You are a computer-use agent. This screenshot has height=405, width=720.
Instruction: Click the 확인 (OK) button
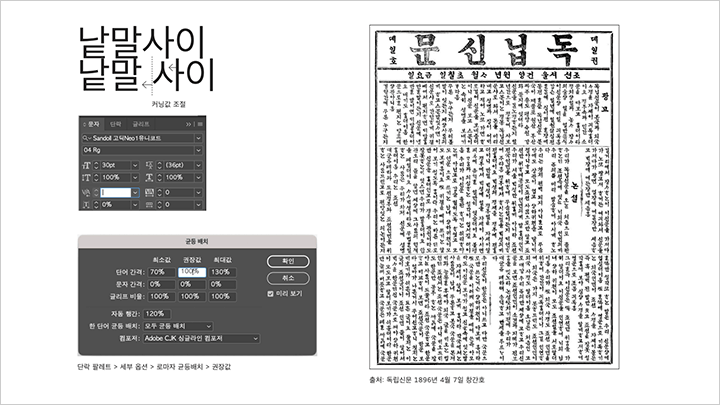tap(288, 261)
